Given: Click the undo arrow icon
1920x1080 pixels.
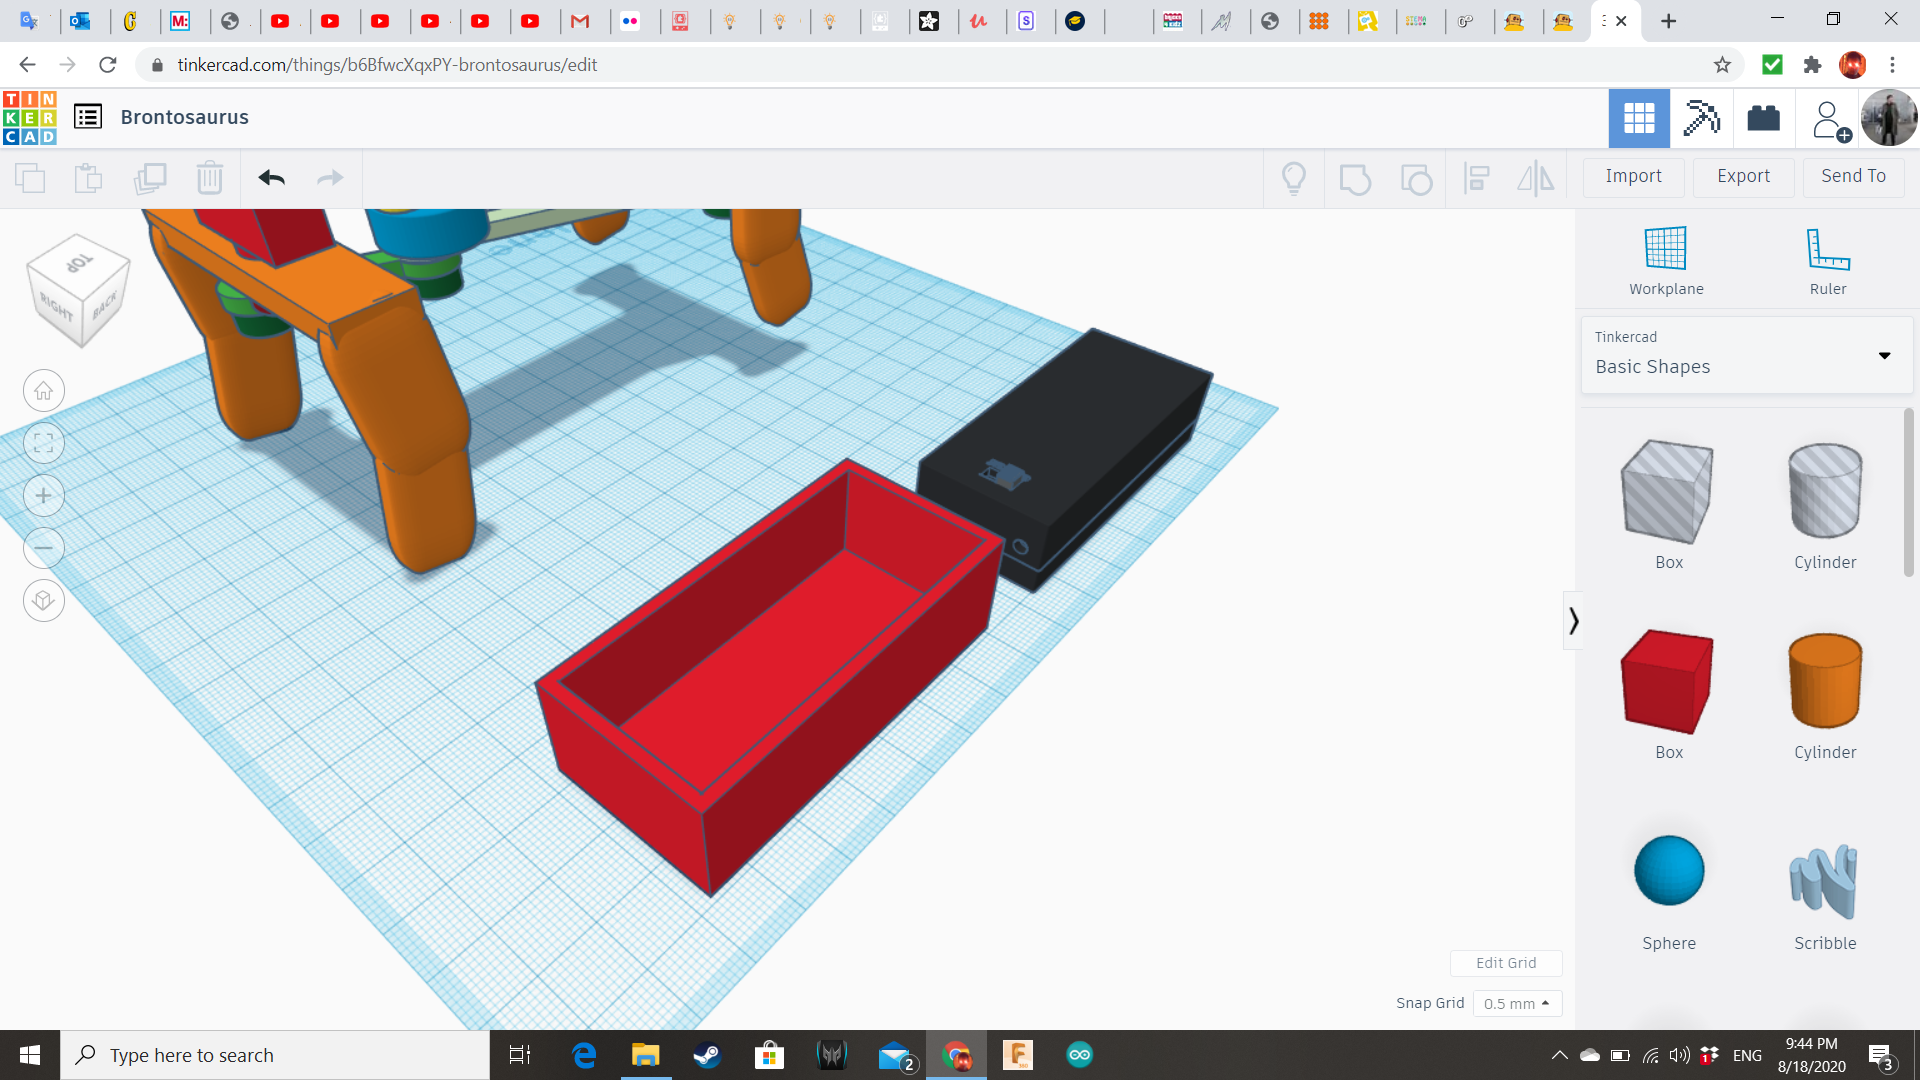Looking at the screenshot, I should [x=271, y=178].
